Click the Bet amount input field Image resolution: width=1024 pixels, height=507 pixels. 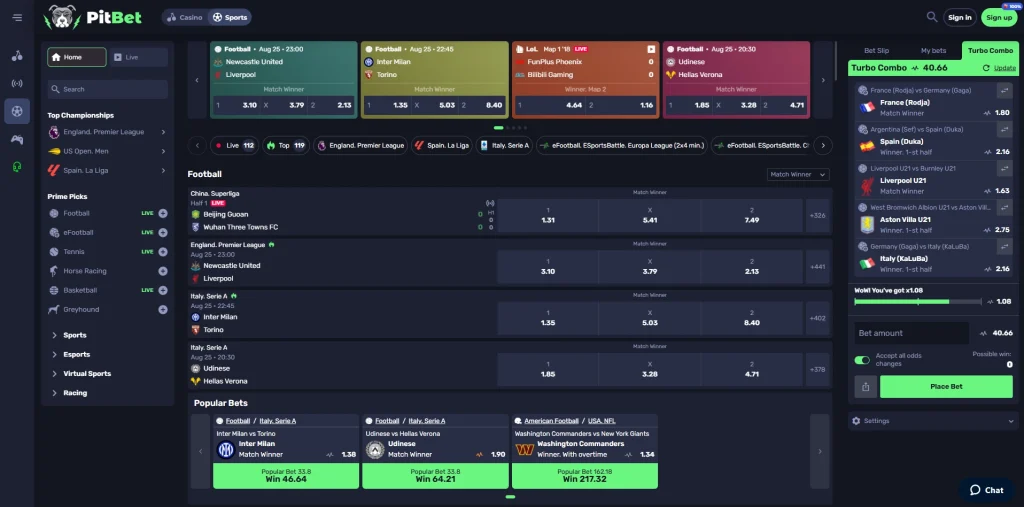(912, 333)
